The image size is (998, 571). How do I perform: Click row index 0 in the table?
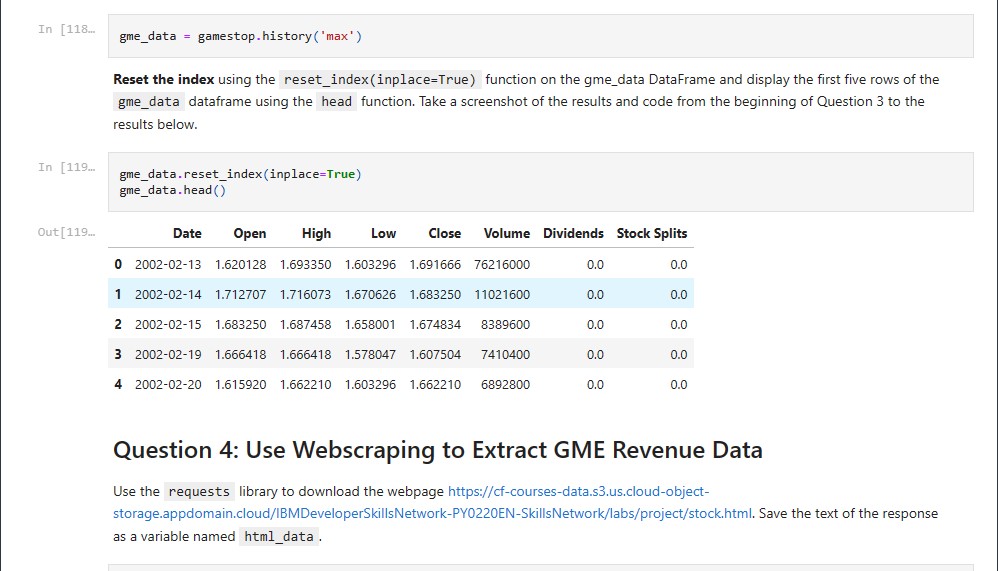tap(118, 264)
